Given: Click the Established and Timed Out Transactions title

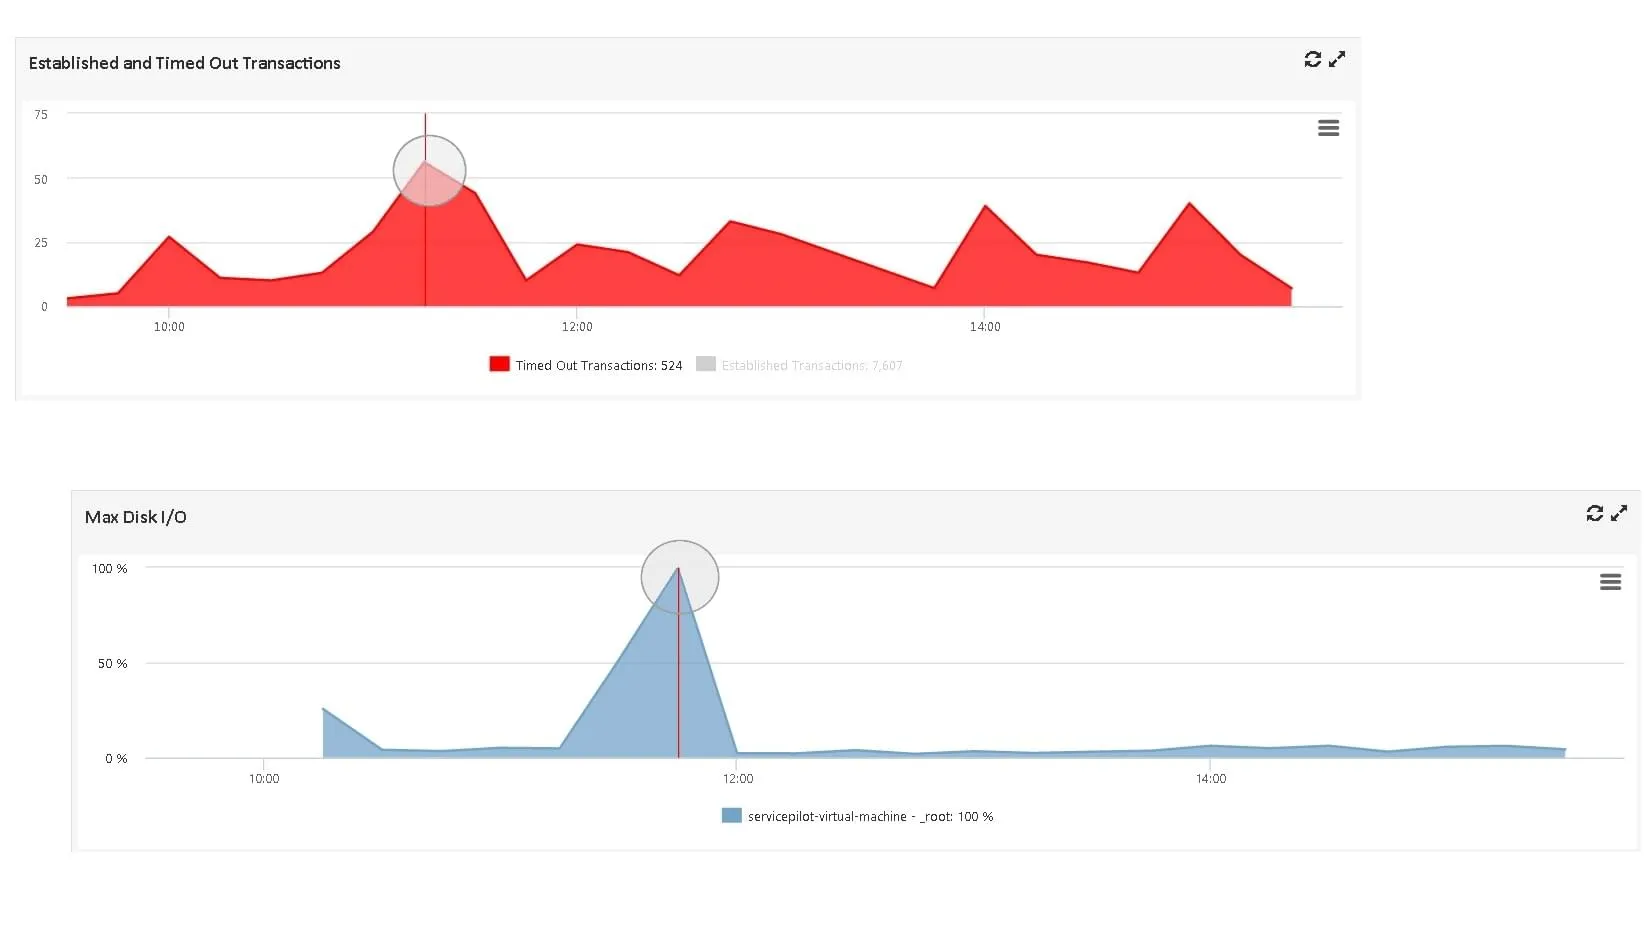Looking at the screenshot, I should click(184, 63).
